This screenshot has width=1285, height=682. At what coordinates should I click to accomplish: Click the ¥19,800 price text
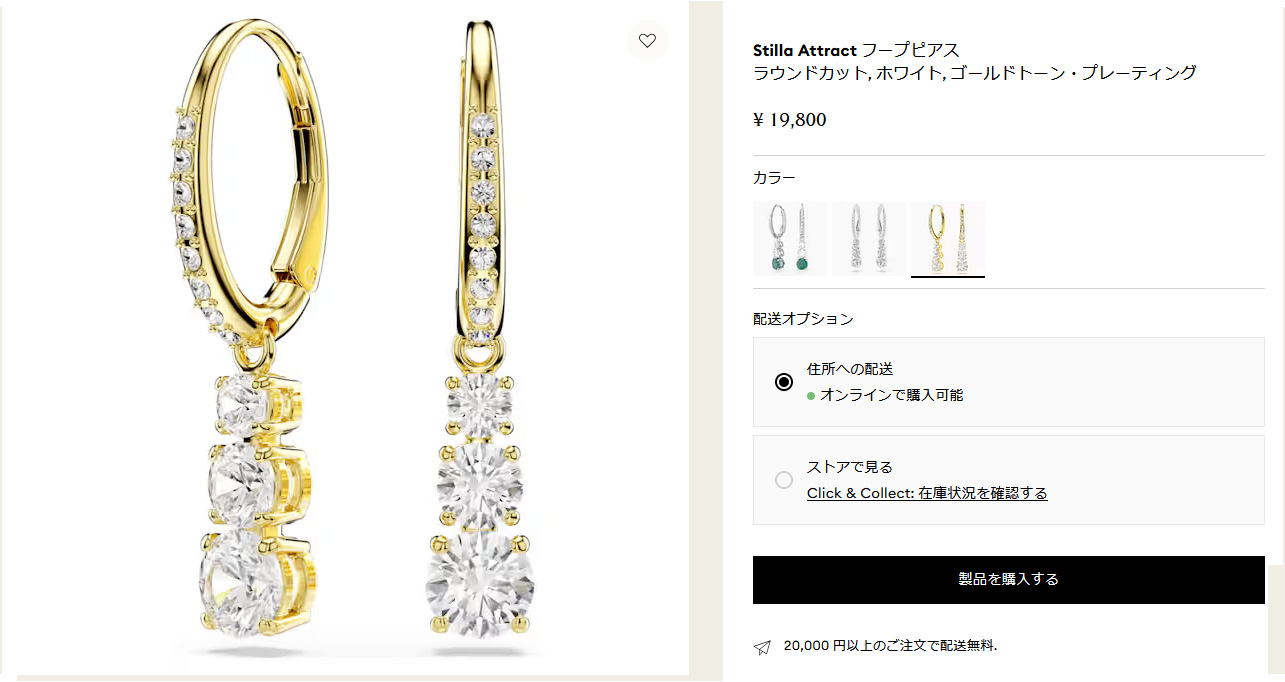[790, 119]
